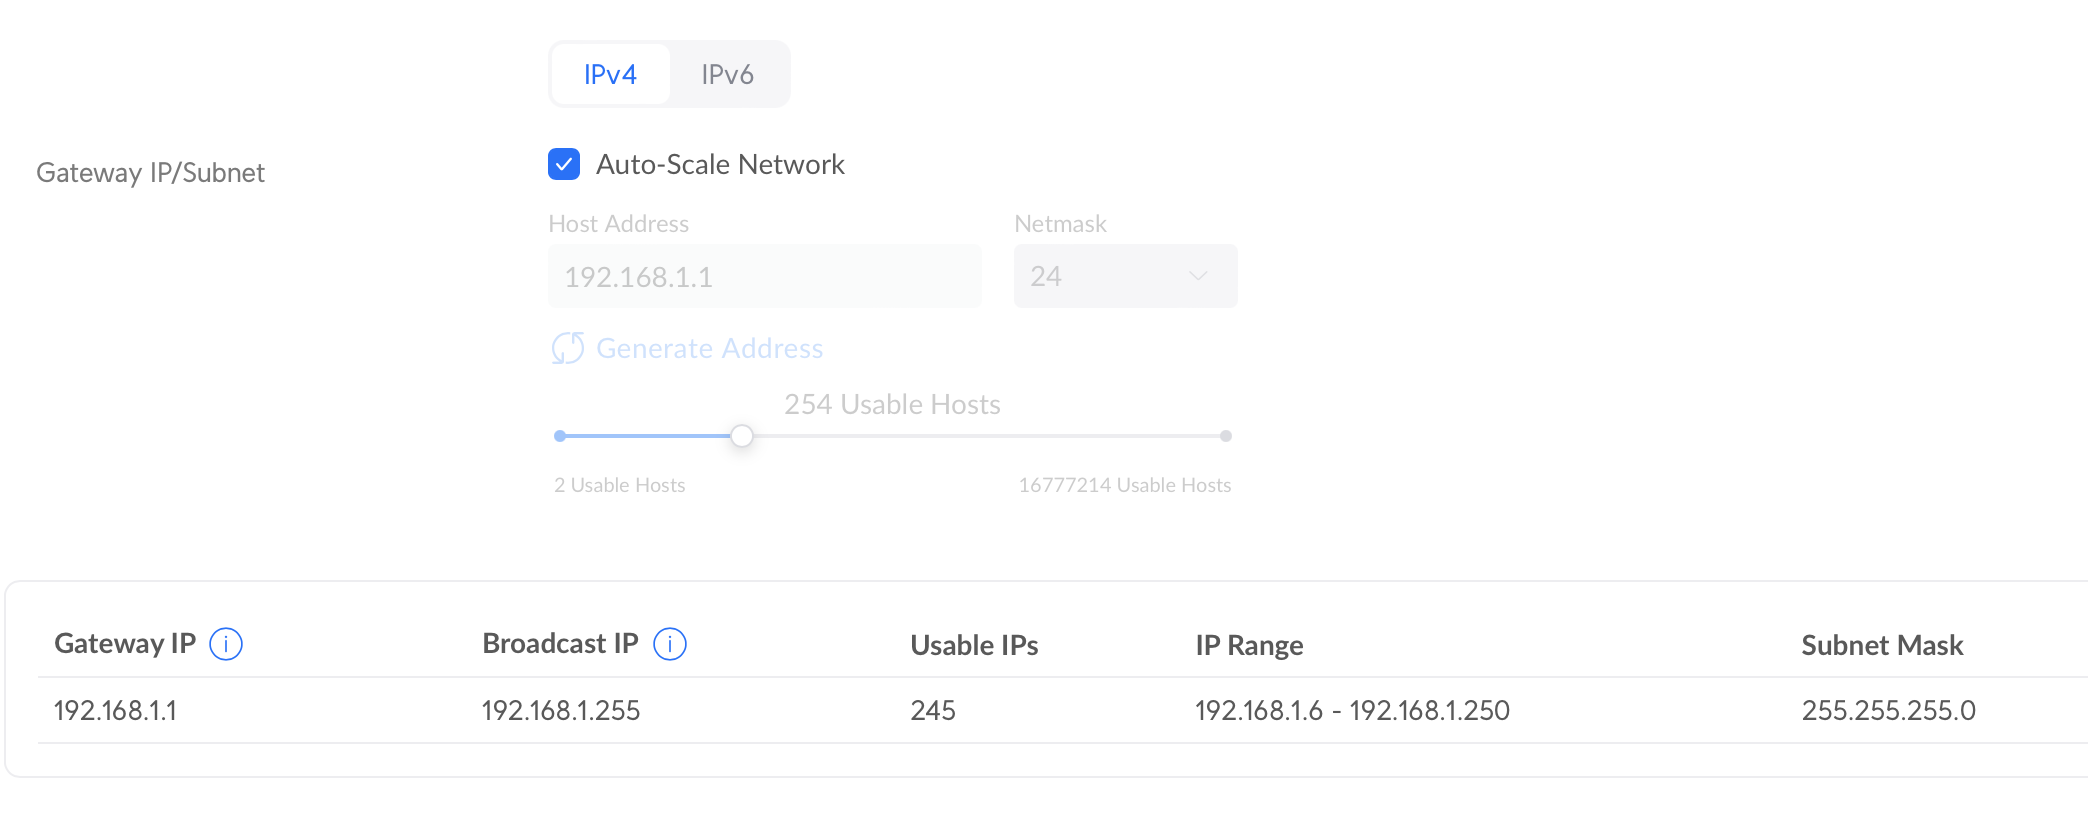
Task: Select the IPv4 tab
Action: click(x=610, y=74)
